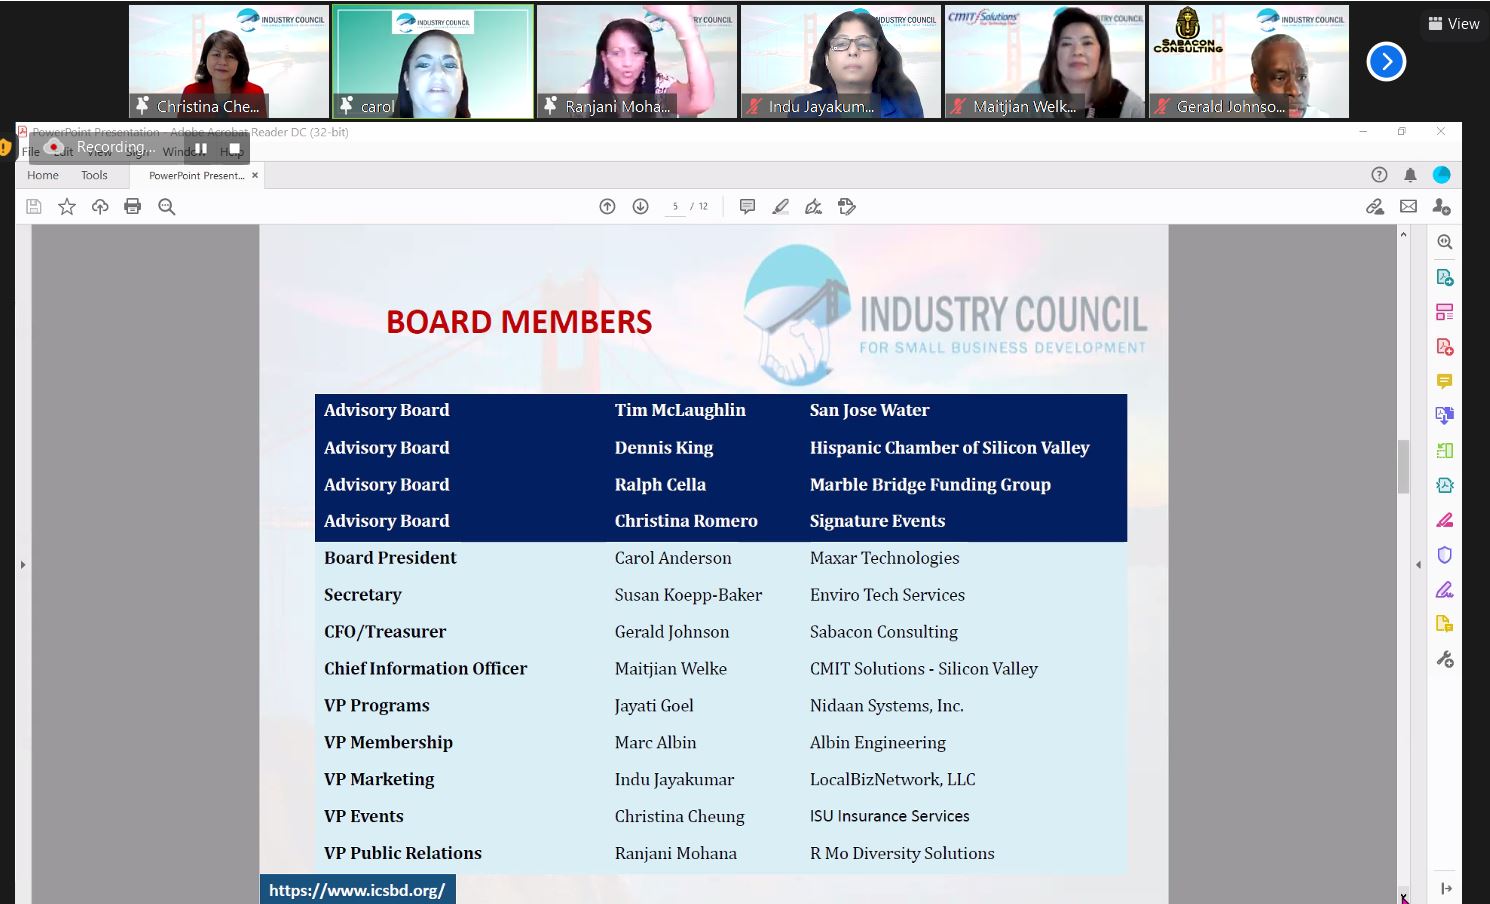Image resolution: width=1490 pixels, height=904 pixels.
Task: Open the Window menu
Action: [182, 152]
